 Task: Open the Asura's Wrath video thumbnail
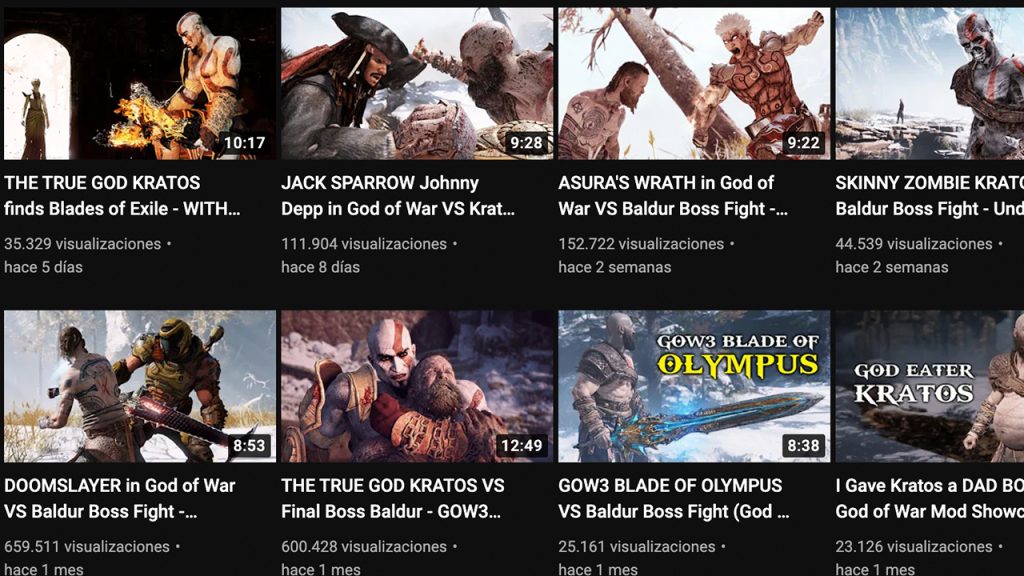click(x=694, y=84)
